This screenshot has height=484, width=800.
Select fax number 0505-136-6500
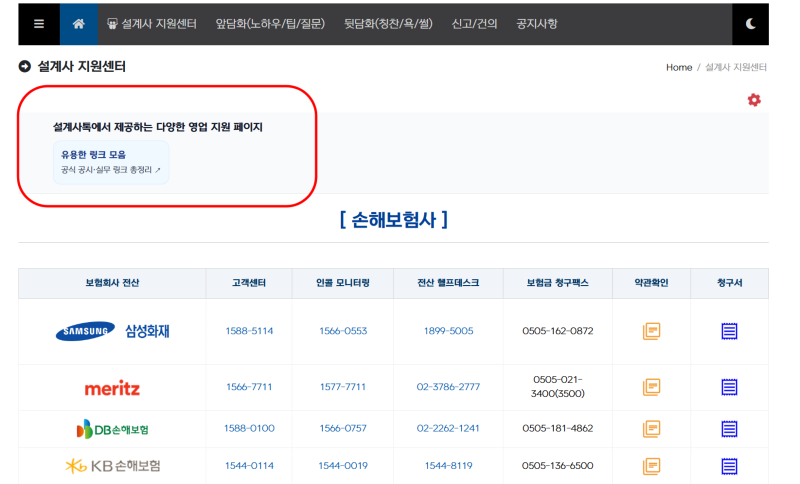558,466
